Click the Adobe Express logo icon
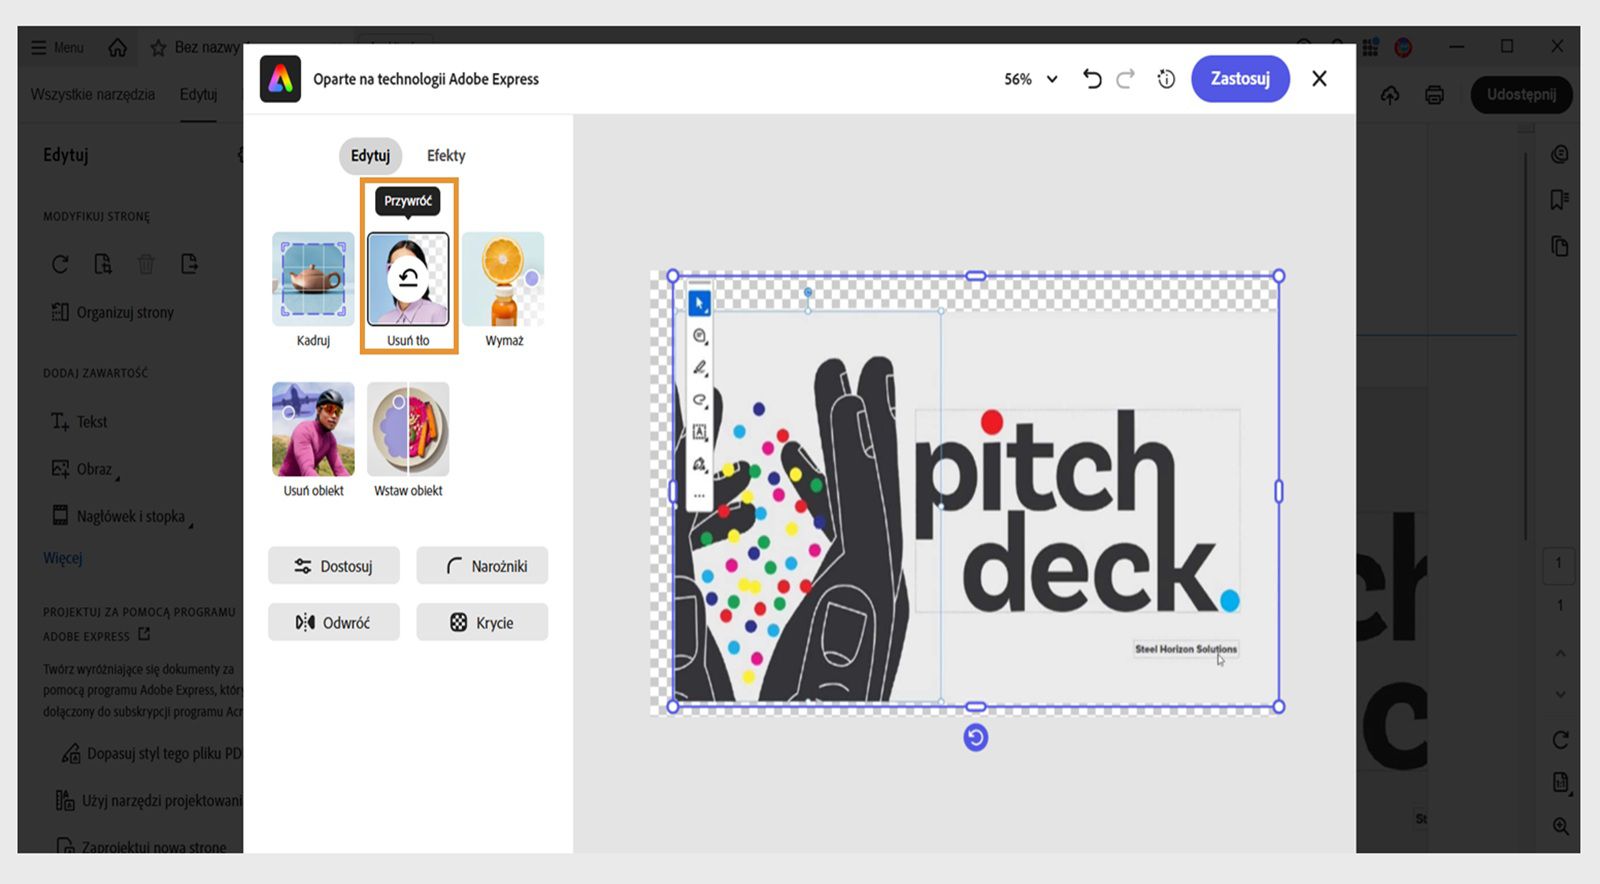Image resolution: width=1600 pixels, height=884 pixels. [x=281, y=79]
